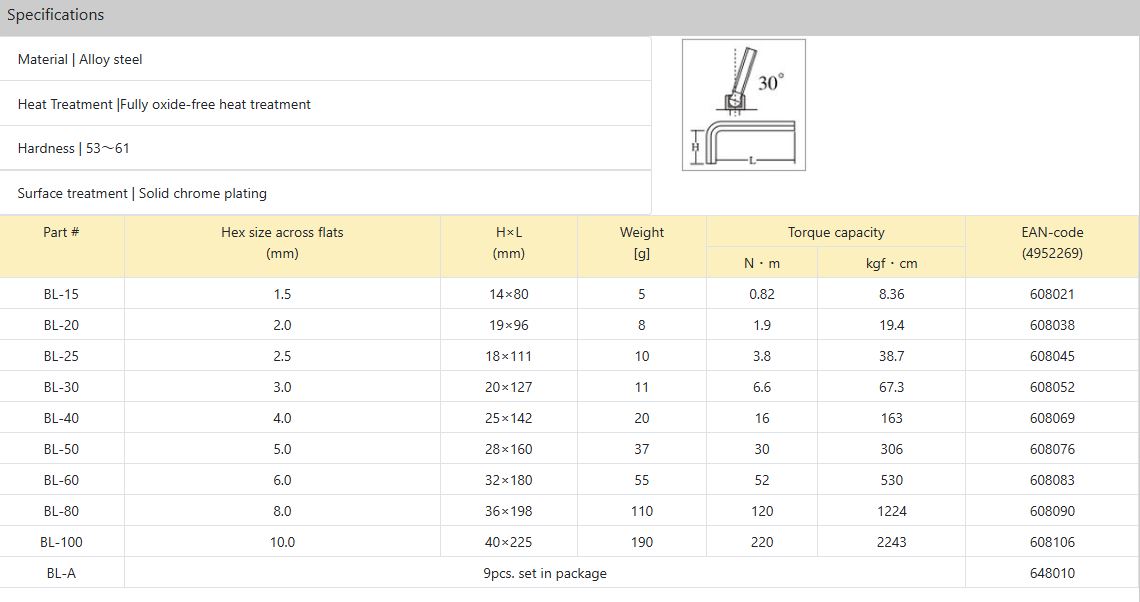The image size is (1140, 602).
Task: Click the Part # column header
Action: (61, 232)
